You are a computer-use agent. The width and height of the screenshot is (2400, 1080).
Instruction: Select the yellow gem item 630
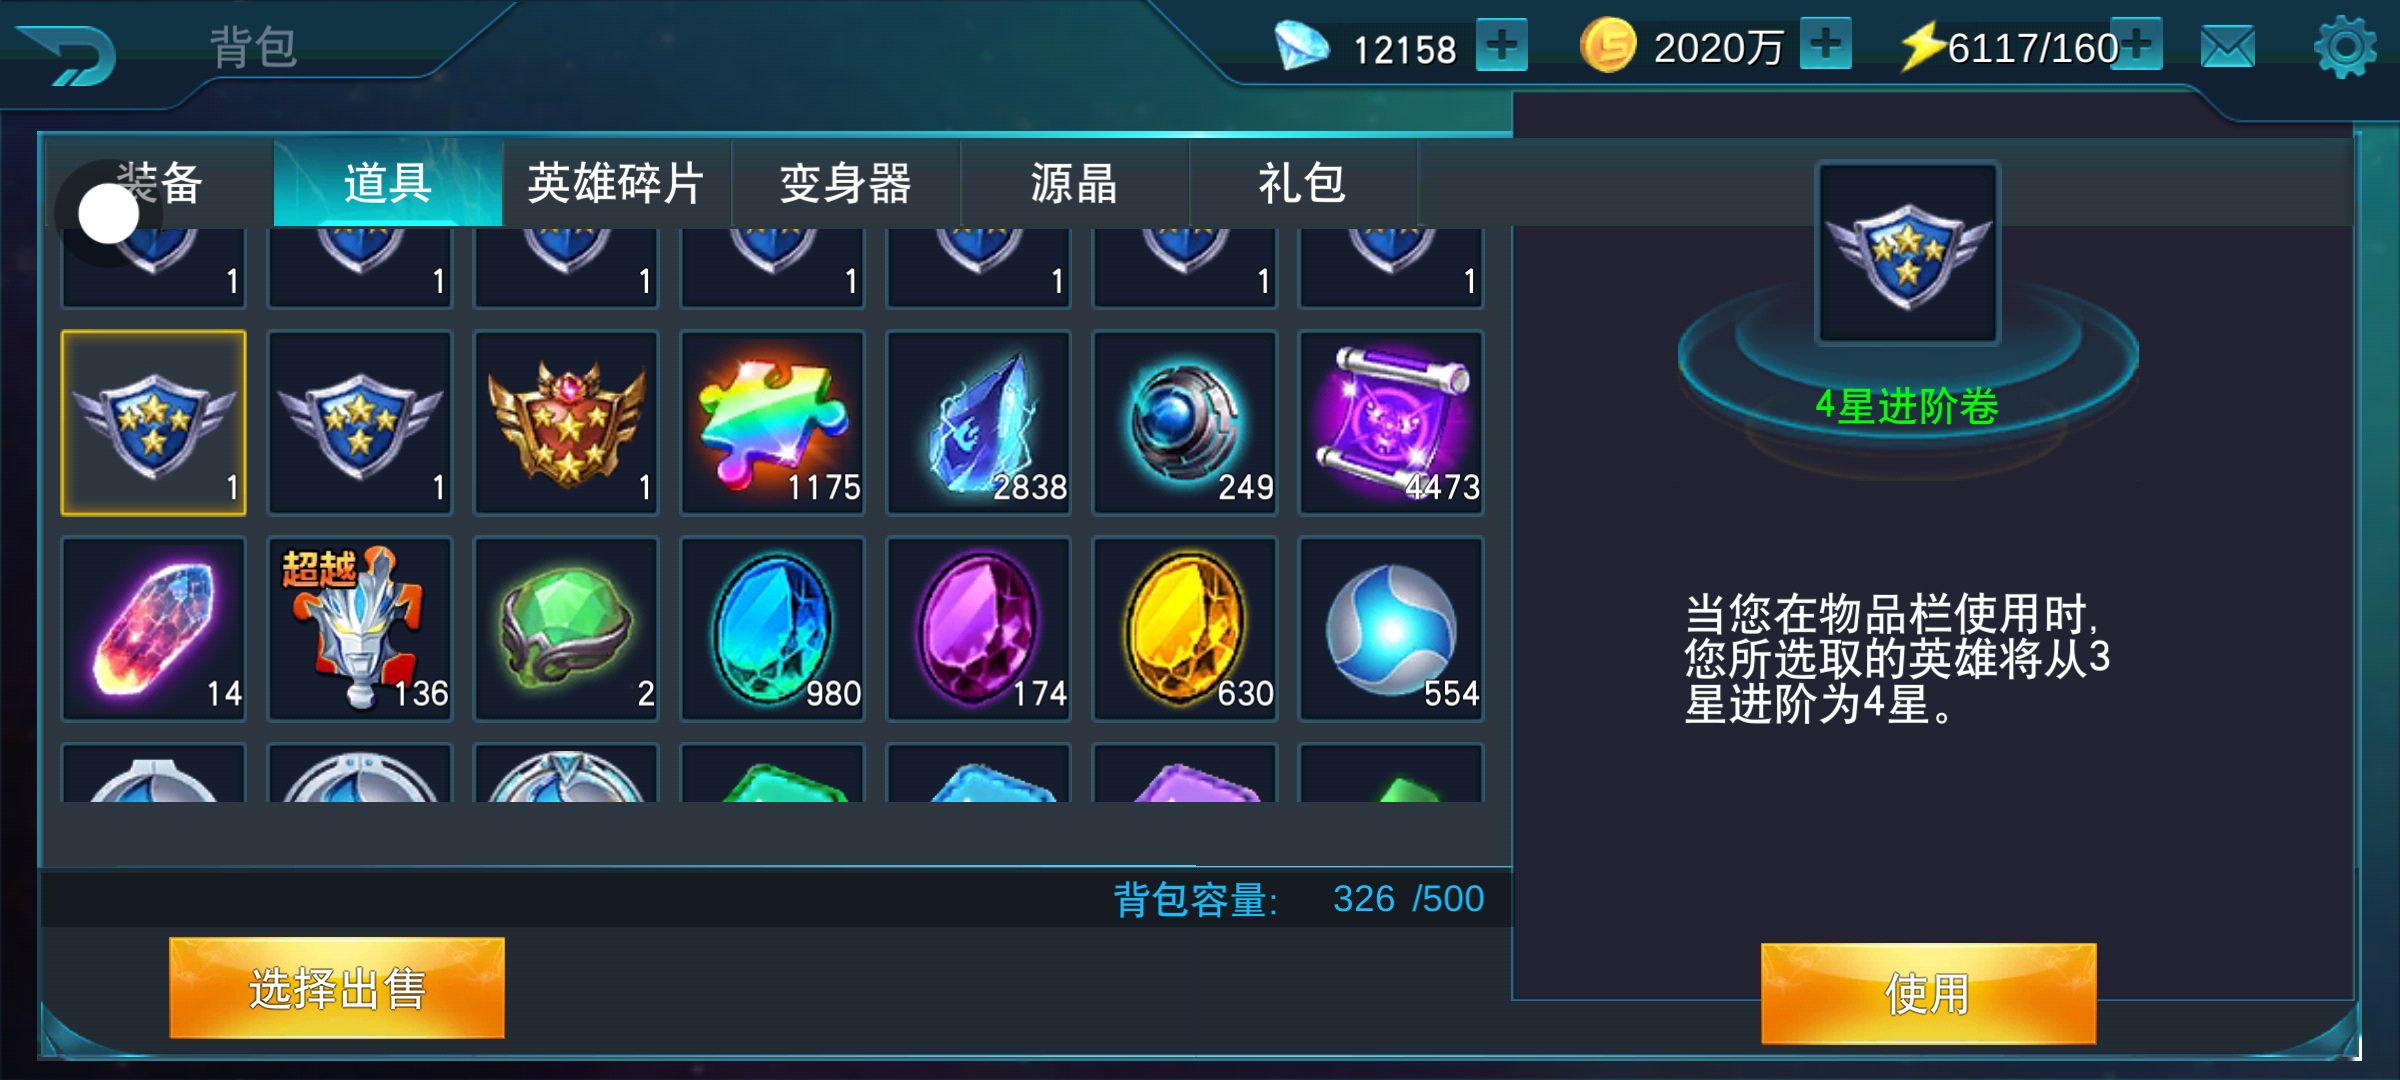pos(1184,629)
